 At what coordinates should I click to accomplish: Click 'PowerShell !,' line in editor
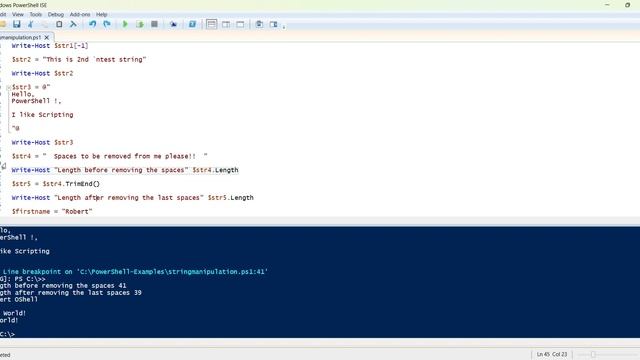(36, 101)
